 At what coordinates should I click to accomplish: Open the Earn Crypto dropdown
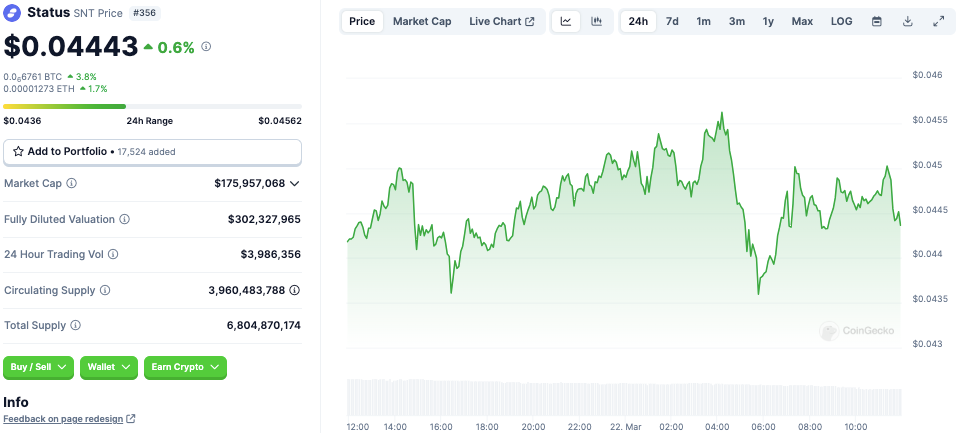point(186,367)
